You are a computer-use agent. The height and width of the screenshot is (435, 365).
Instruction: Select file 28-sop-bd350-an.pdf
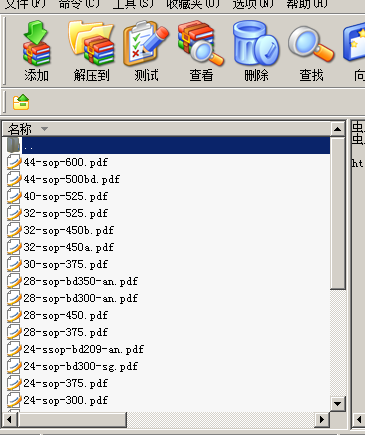tap(80, 281)
